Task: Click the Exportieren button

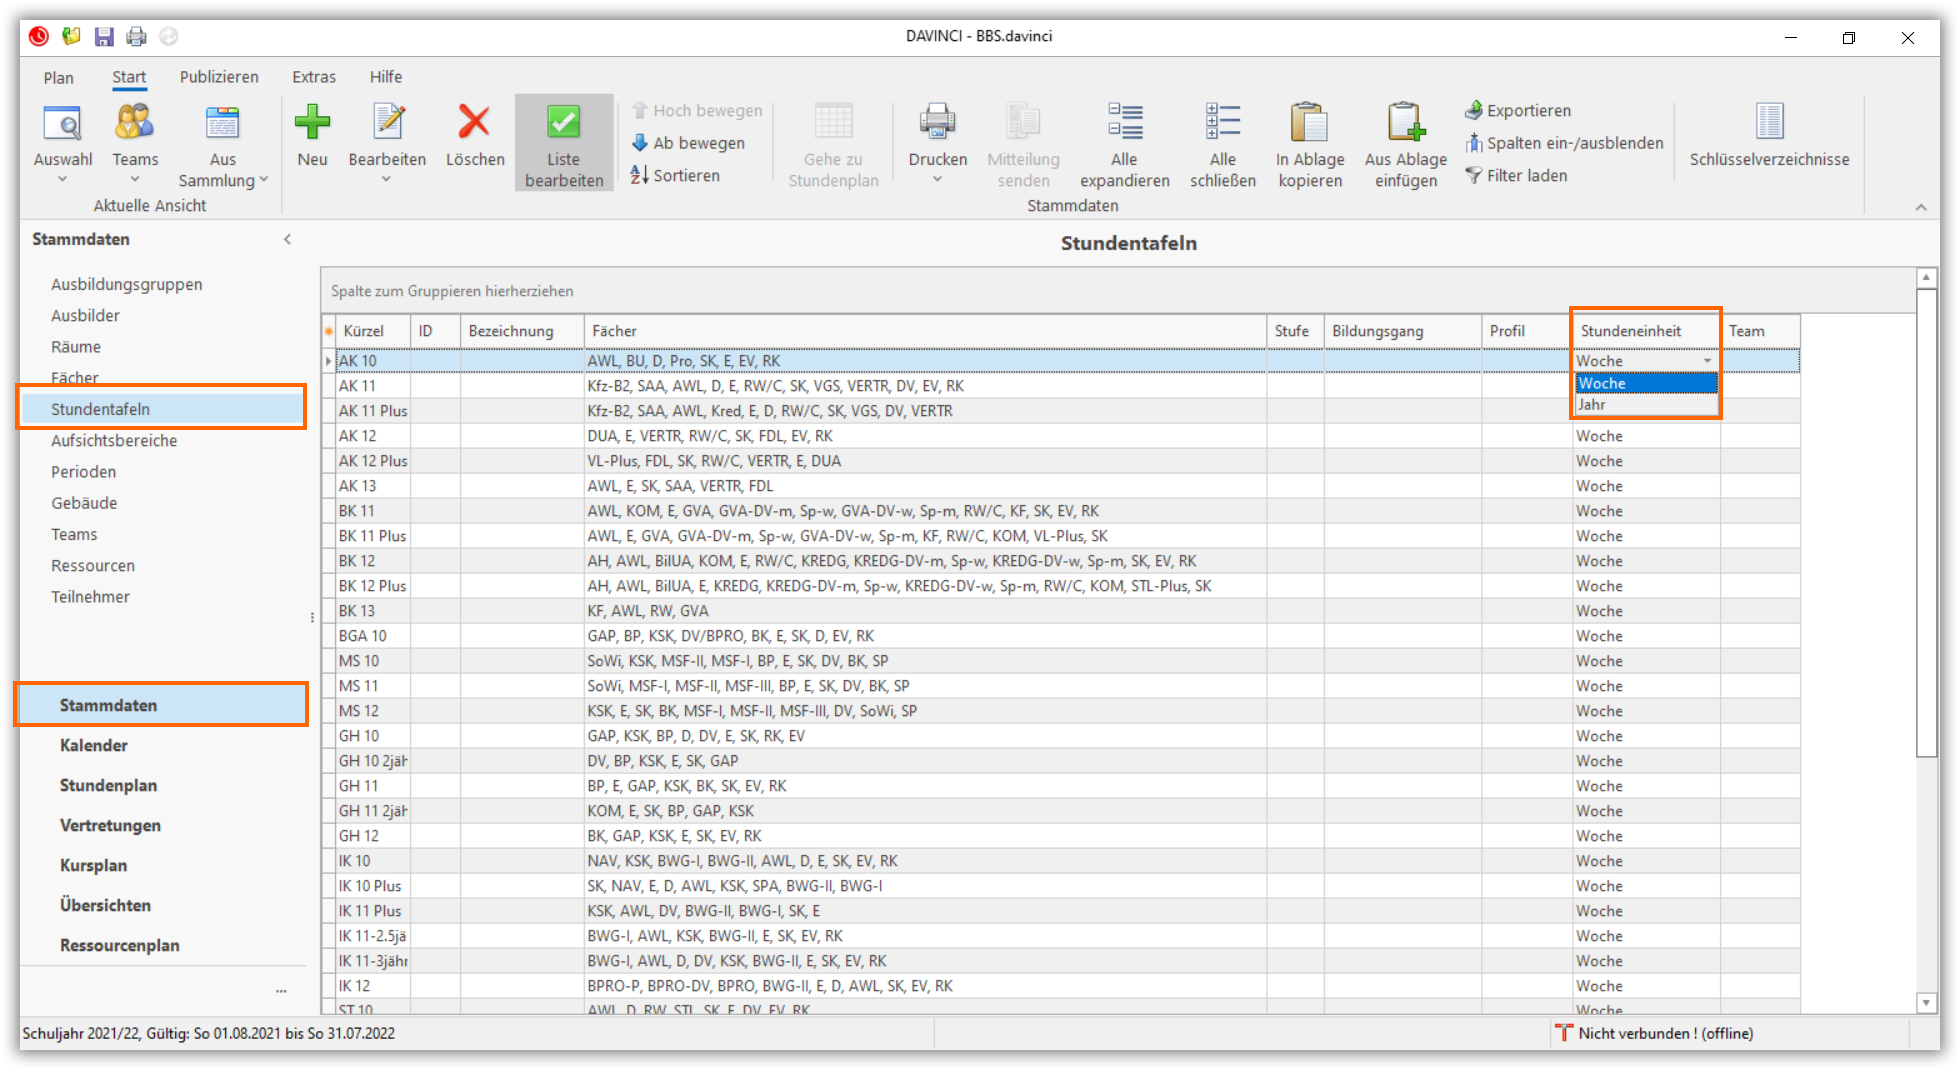Action: pos(1518,111)
